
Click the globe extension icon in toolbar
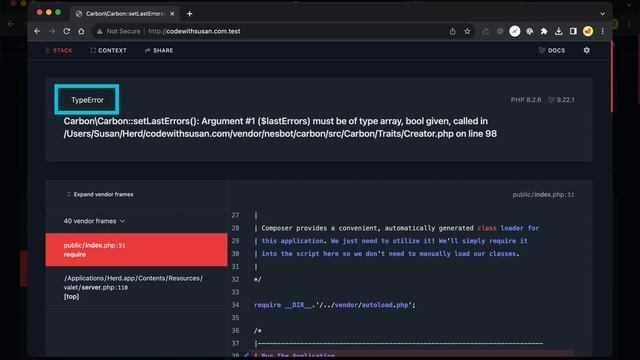tap(529, 31)
